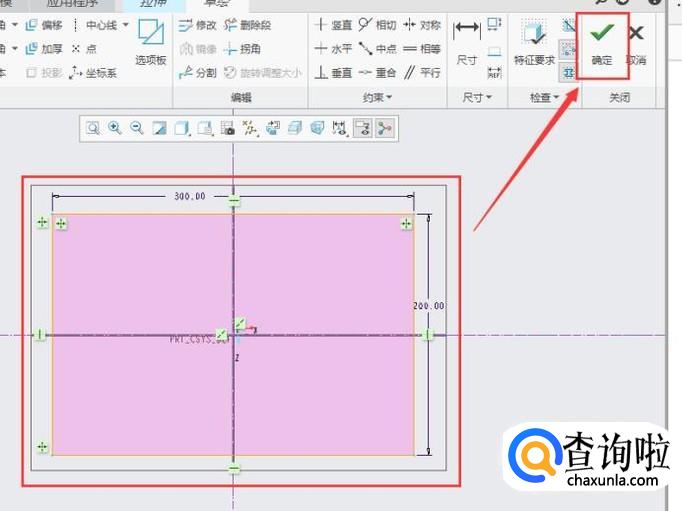Open the Saved Orientations icon
The height and width of the screenshot is (511, 682).
pos(204,128)
